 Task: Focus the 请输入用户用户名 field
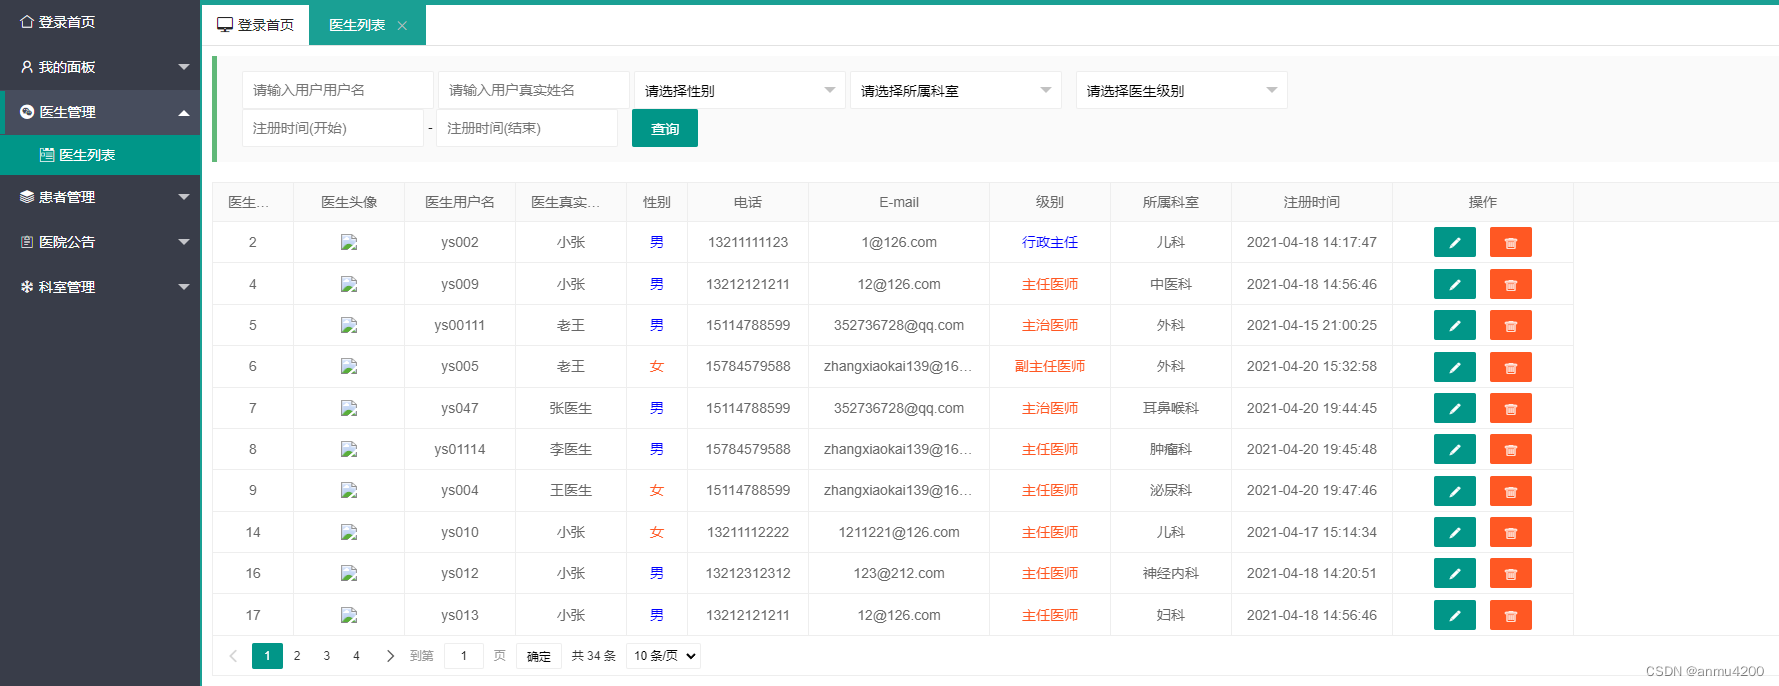338,90
